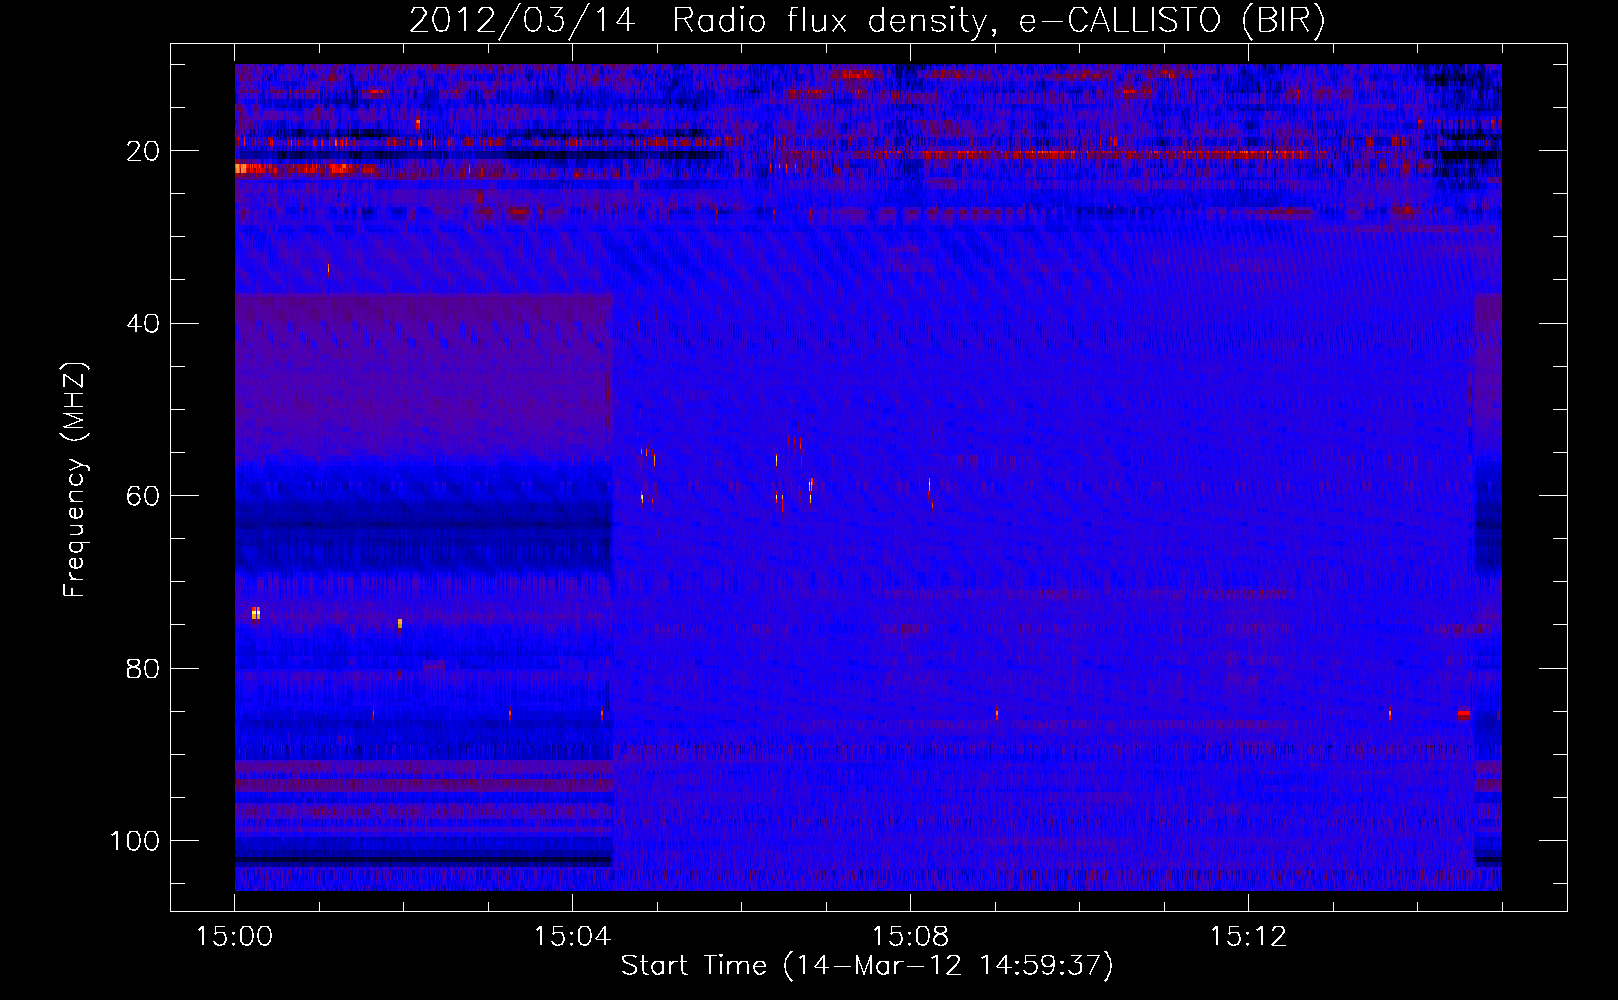Click the 100 frequency tick label
This screenshot has width=1618, height=1000.
pyautogui.click(x=135, y=841)
